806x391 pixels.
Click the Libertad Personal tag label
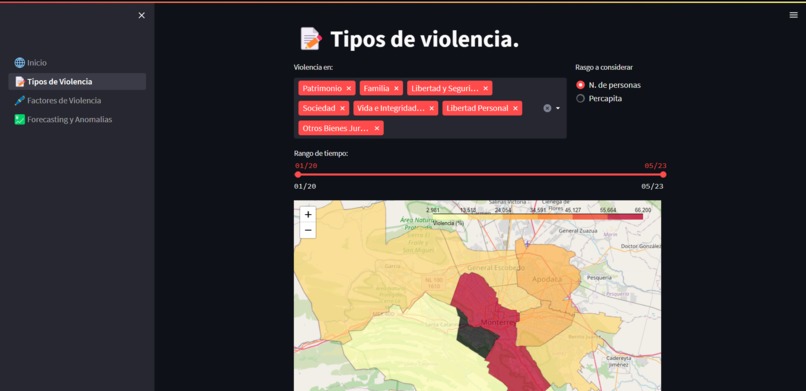477,108
